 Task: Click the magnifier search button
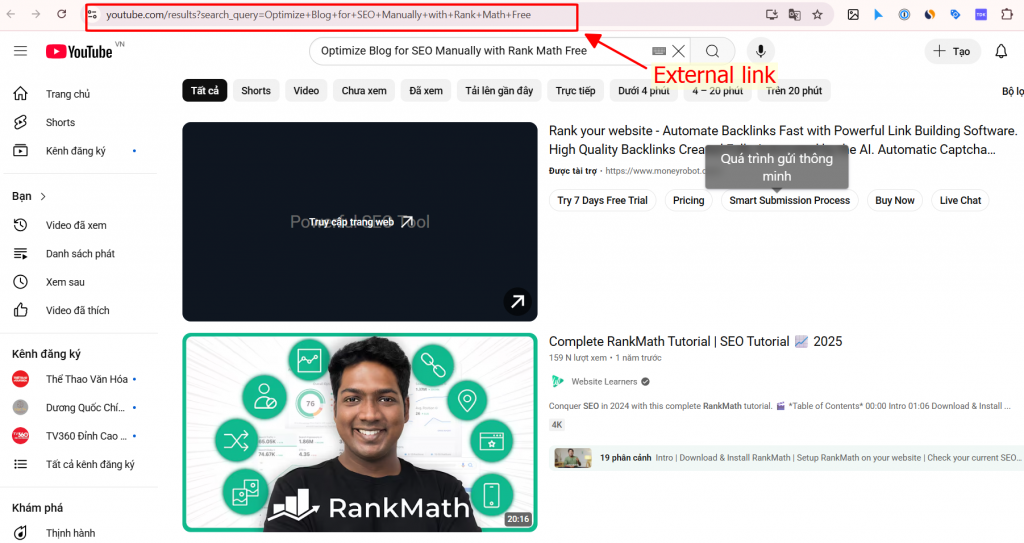point(712,51)
